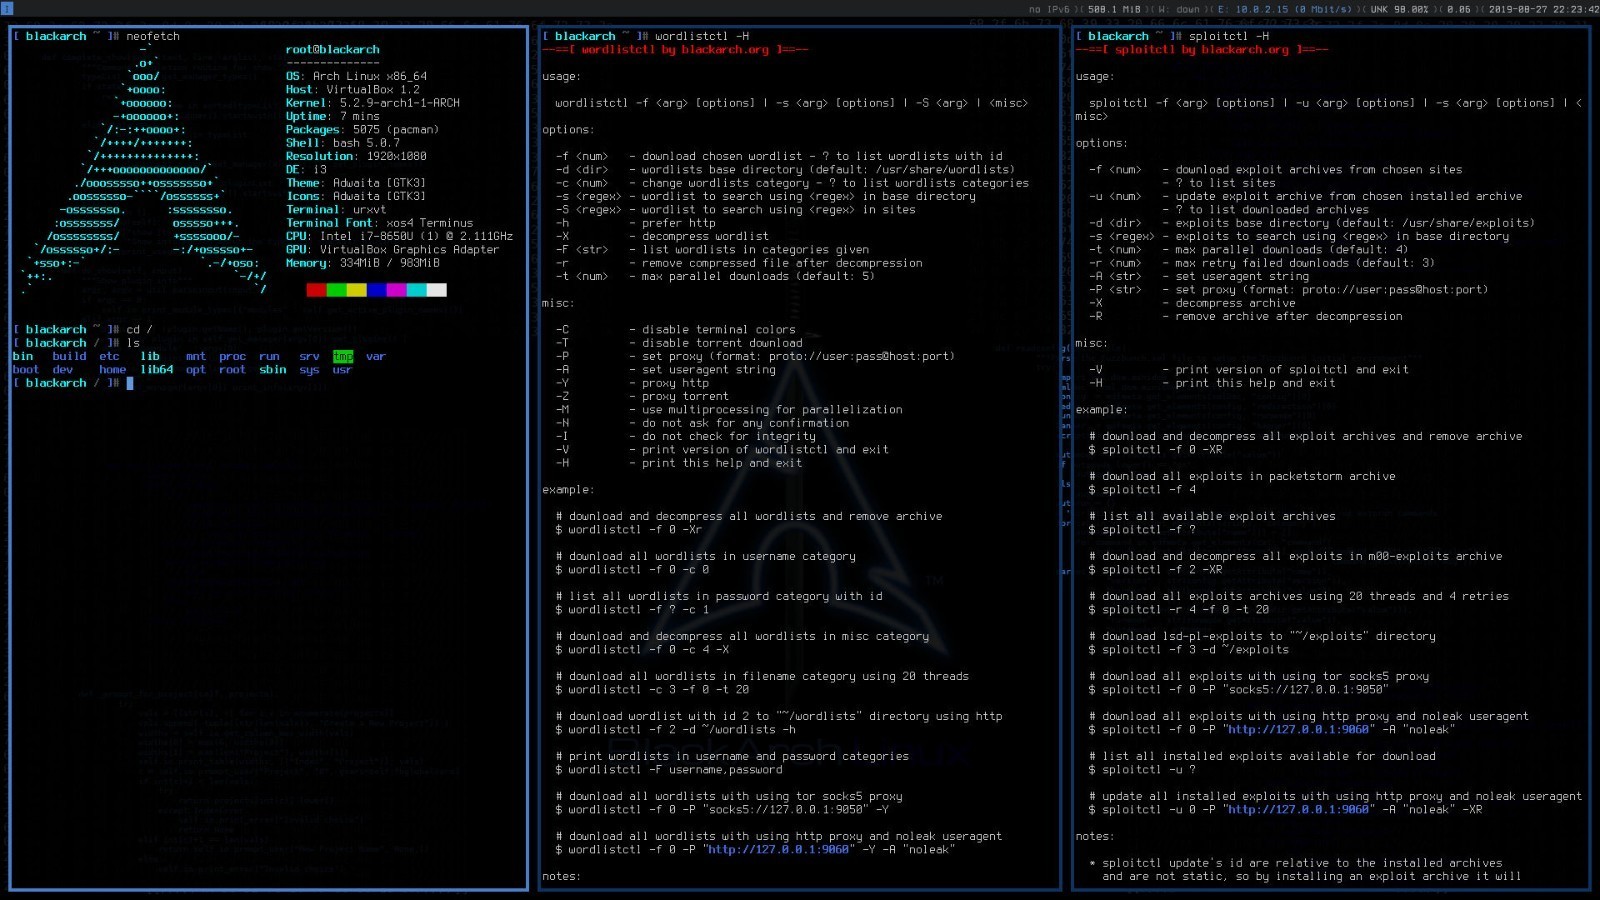Open the http://127.0.0.1:9060 URL in wordlistctl pane
Screen dimensions: 1600x900
779,850
